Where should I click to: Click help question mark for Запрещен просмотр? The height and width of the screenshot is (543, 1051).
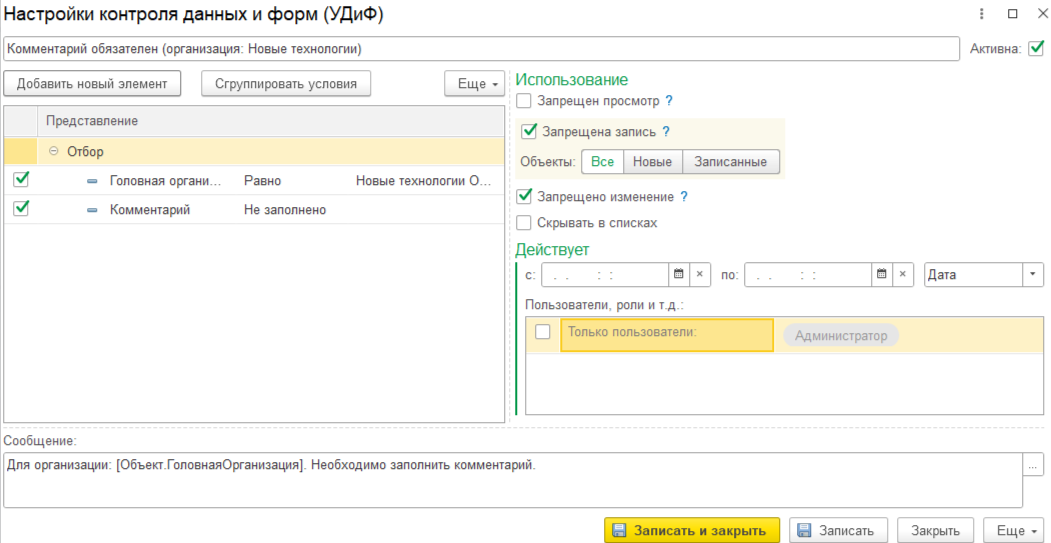click(669, 101)
